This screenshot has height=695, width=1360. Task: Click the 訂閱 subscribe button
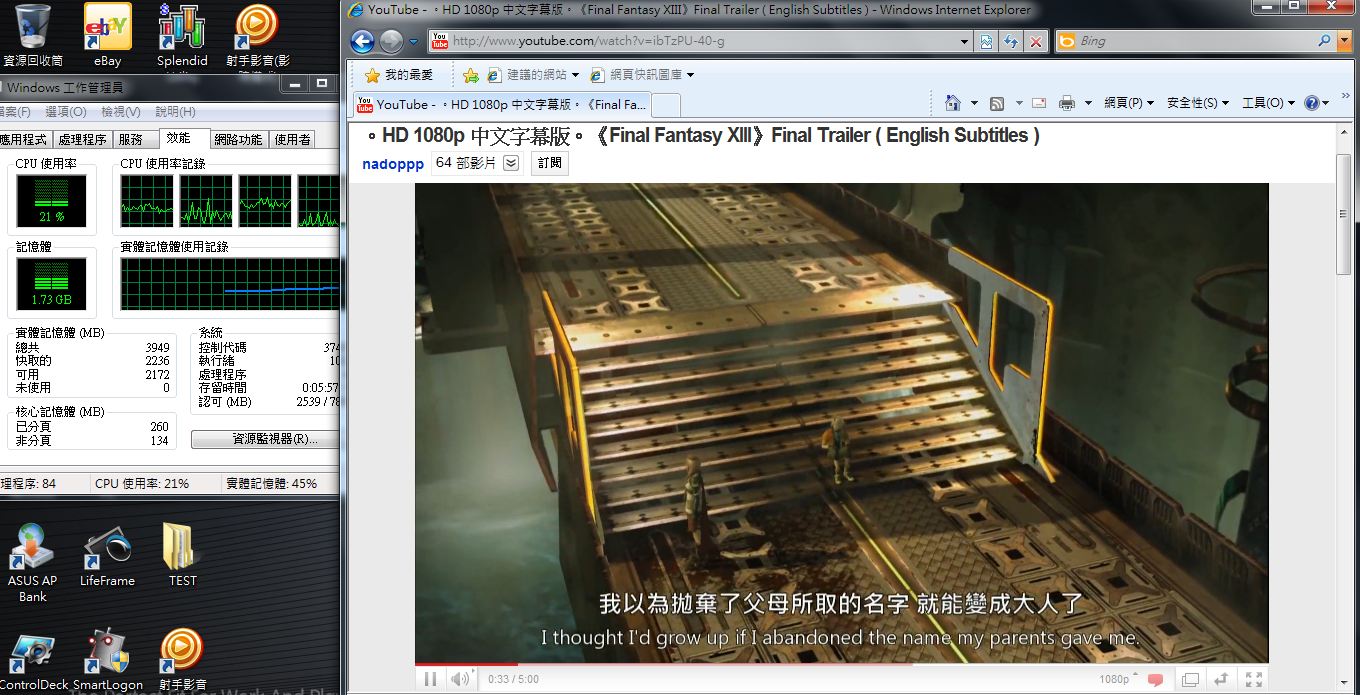[549, 163]
